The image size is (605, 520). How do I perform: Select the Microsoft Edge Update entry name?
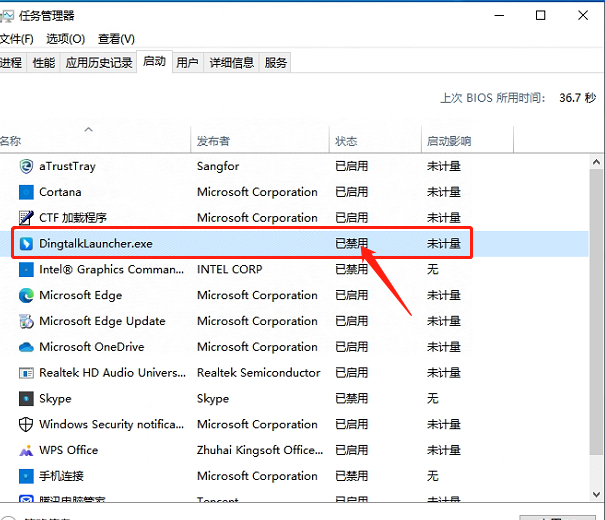point(102,321)
